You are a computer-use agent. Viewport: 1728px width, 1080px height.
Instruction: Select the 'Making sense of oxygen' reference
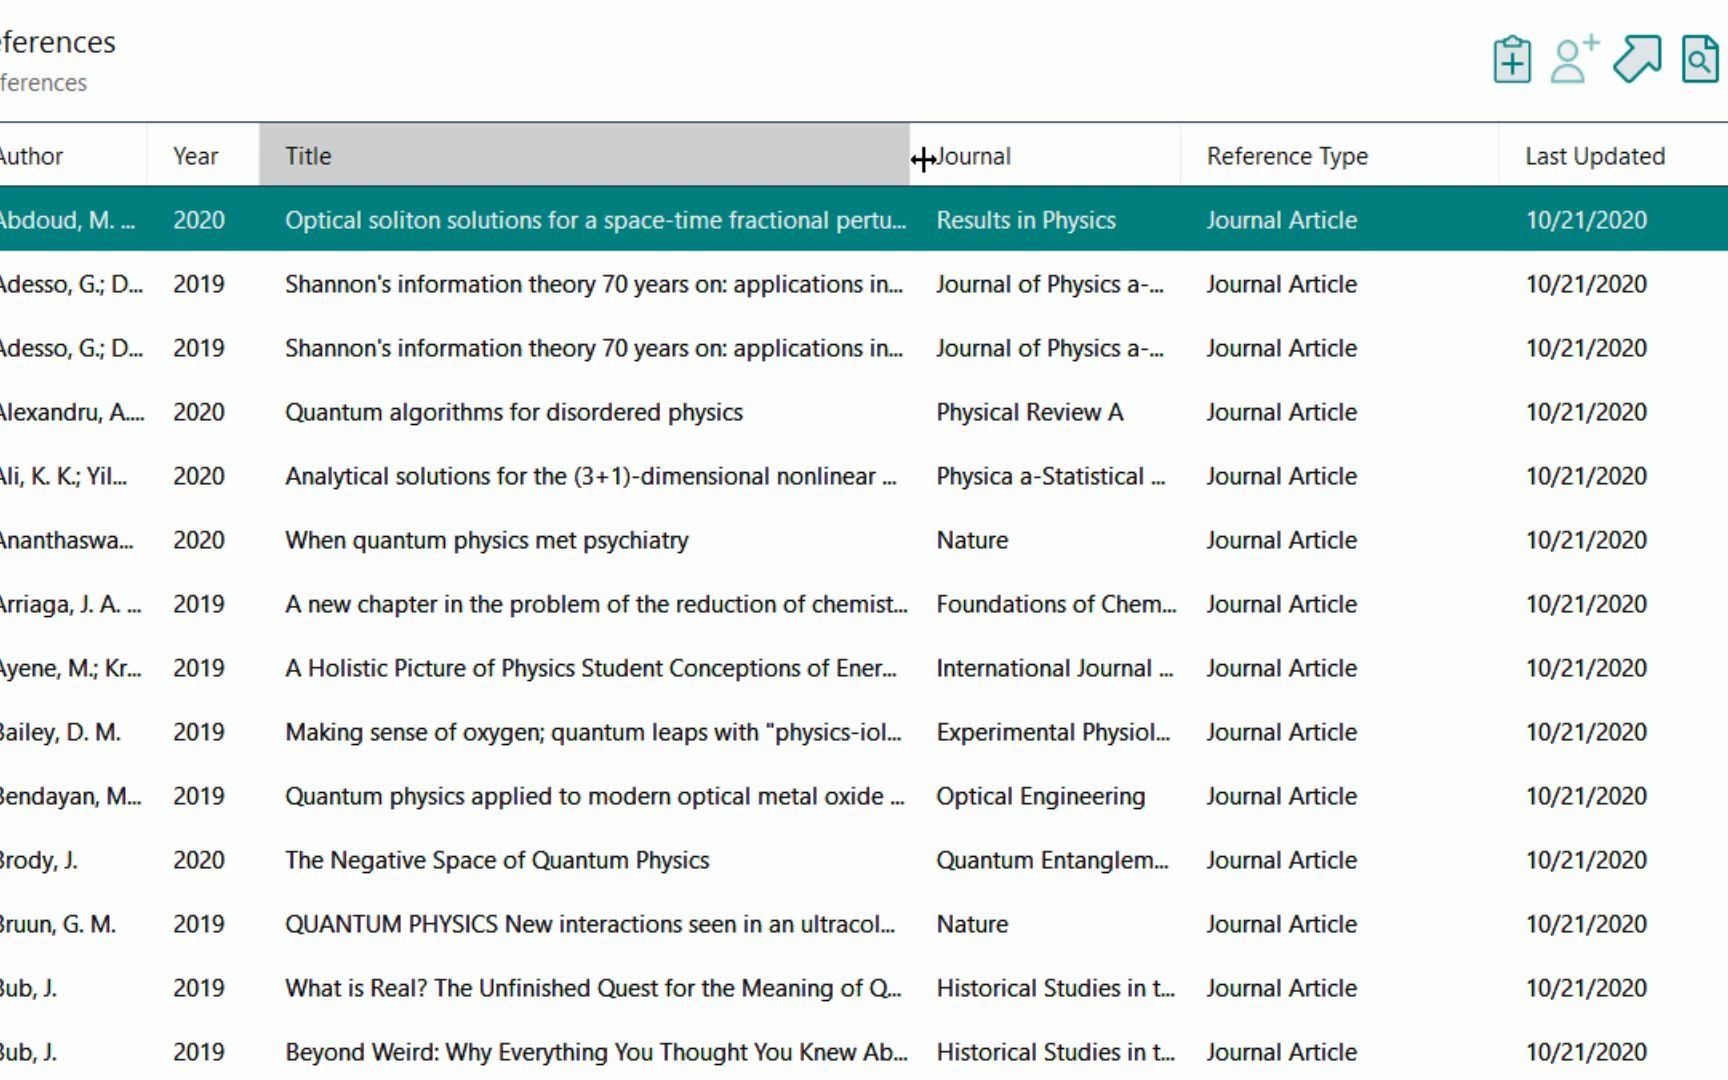592,732
